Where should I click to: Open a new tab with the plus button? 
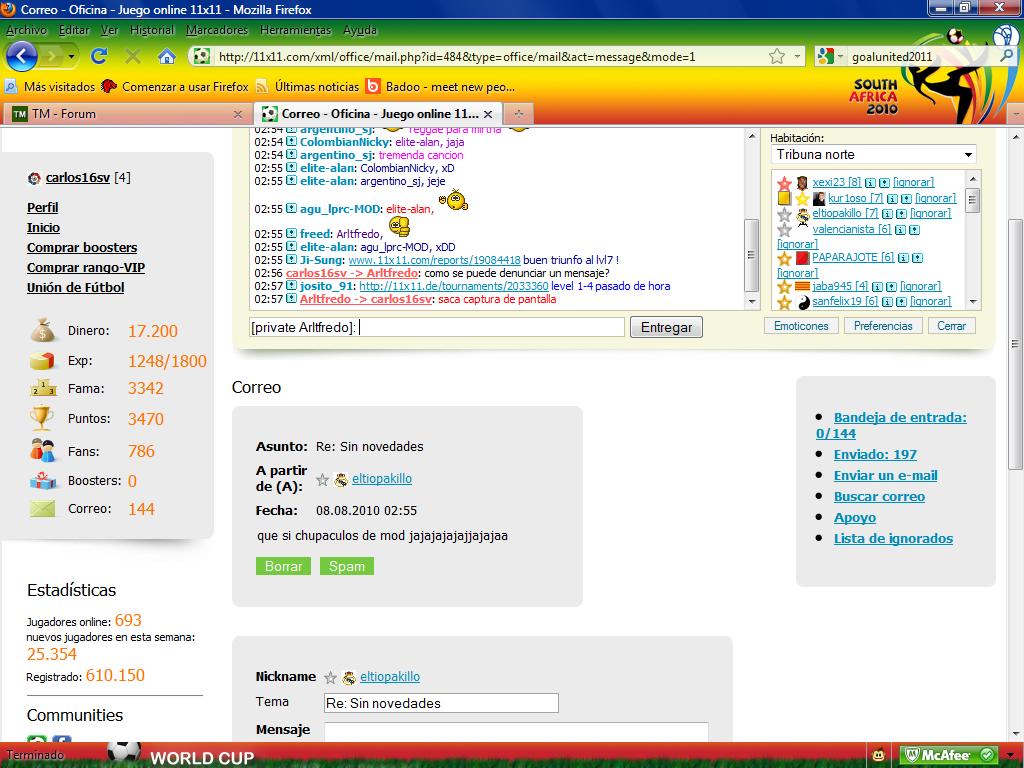point(518,114)
